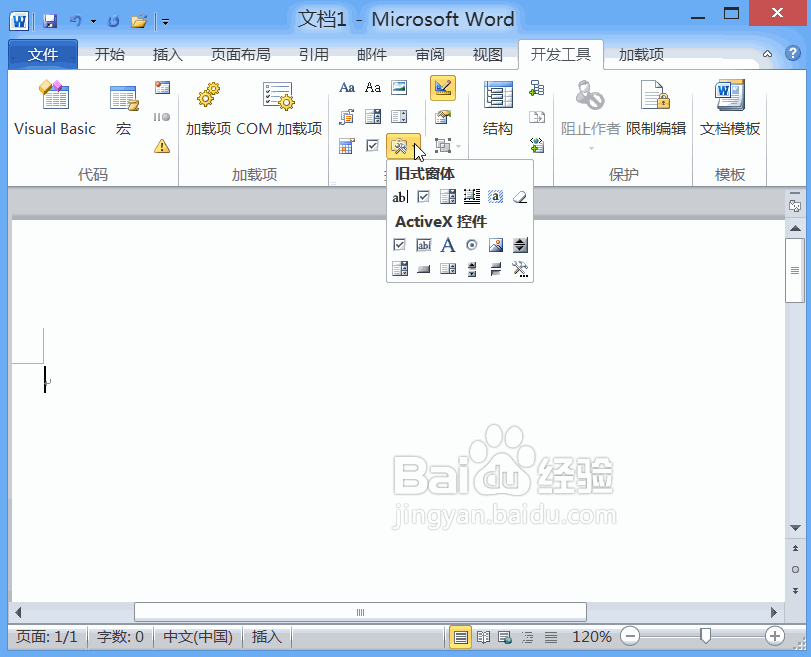This screenshot has height=657, width=811.
Task: Save document from quick access toolbar
Action: 50,21
